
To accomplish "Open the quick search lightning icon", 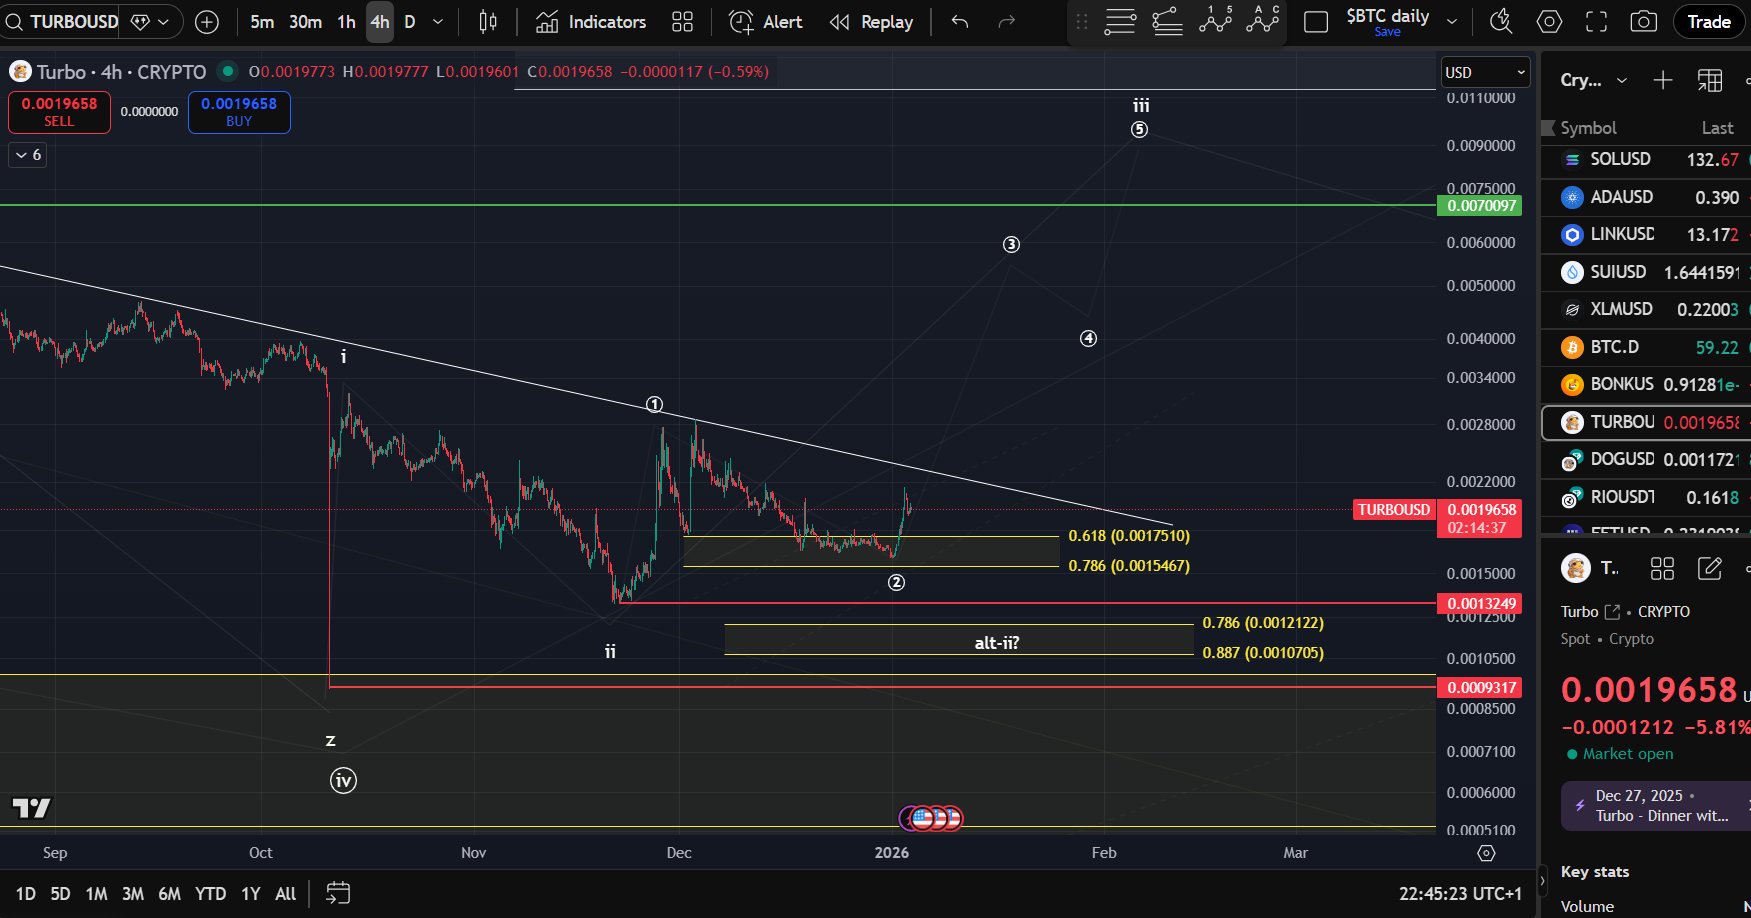I will tap(1501, 22).
